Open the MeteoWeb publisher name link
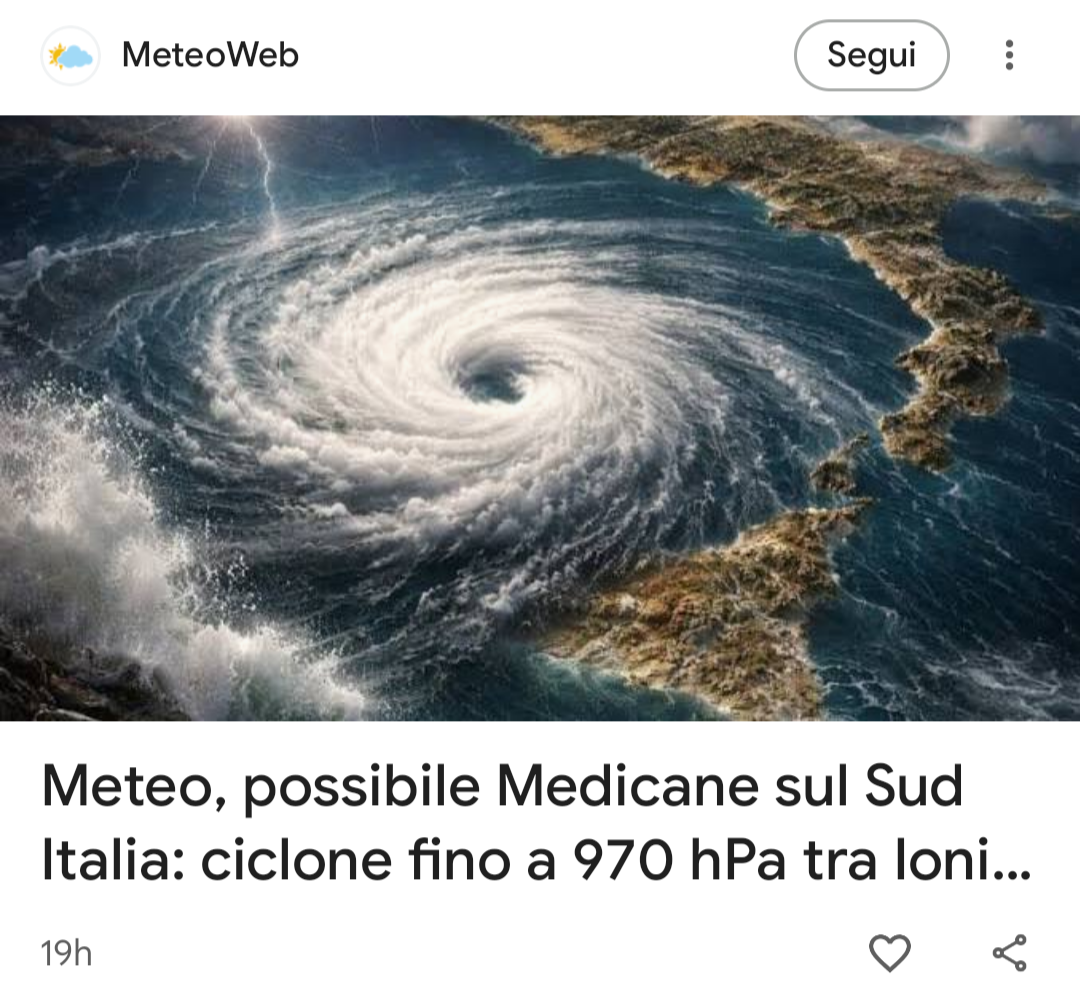 [x=210, y=55]
